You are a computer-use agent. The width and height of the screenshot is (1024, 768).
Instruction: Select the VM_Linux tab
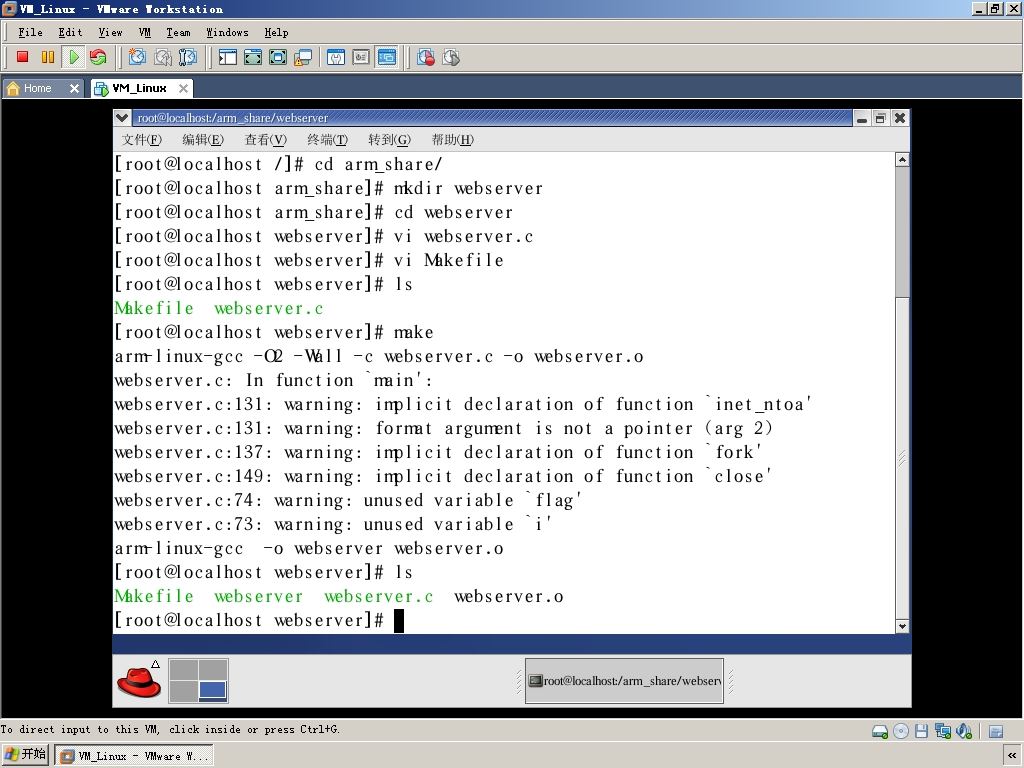pyautogui.click(x=139, y=88)
